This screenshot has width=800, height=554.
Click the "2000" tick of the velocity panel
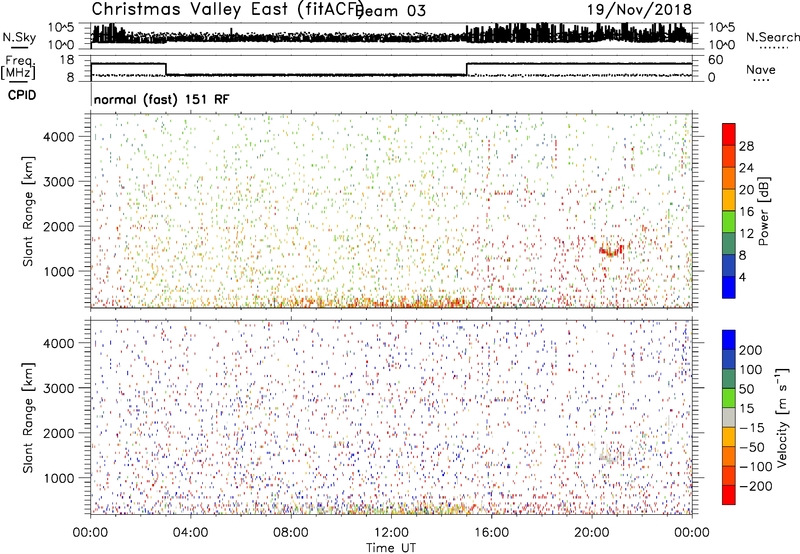(59, 433)
